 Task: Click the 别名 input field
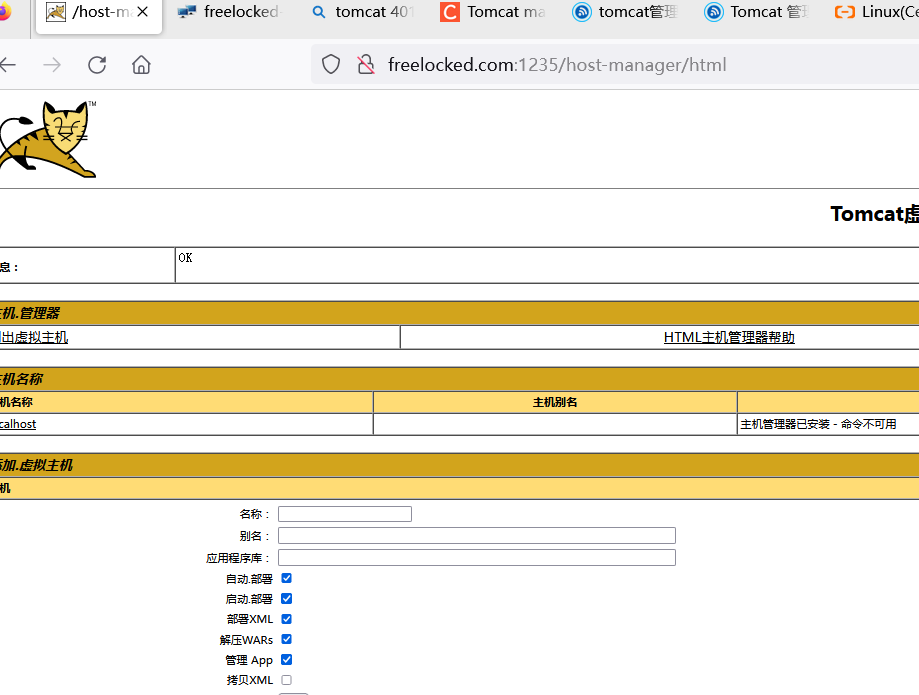[476, 536]
